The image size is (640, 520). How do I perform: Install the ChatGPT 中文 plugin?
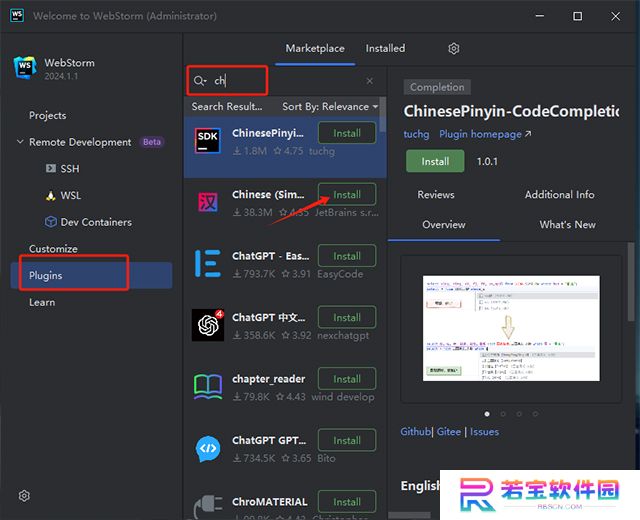[x=347, y=317]
